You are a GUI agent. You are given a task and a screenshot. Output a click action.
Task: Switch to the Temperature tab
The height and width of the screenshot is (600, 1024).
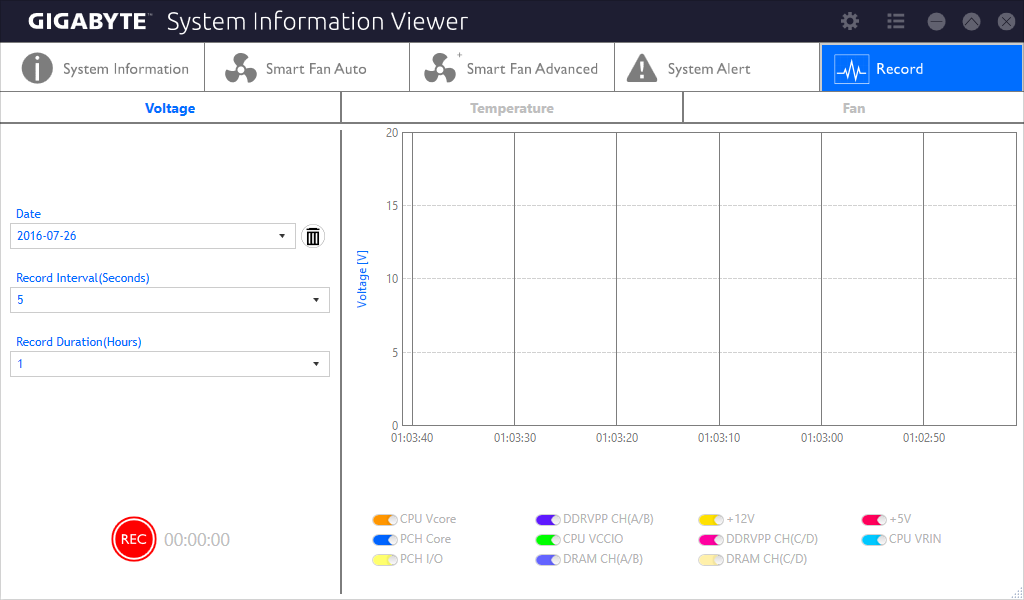coord(512,108)
